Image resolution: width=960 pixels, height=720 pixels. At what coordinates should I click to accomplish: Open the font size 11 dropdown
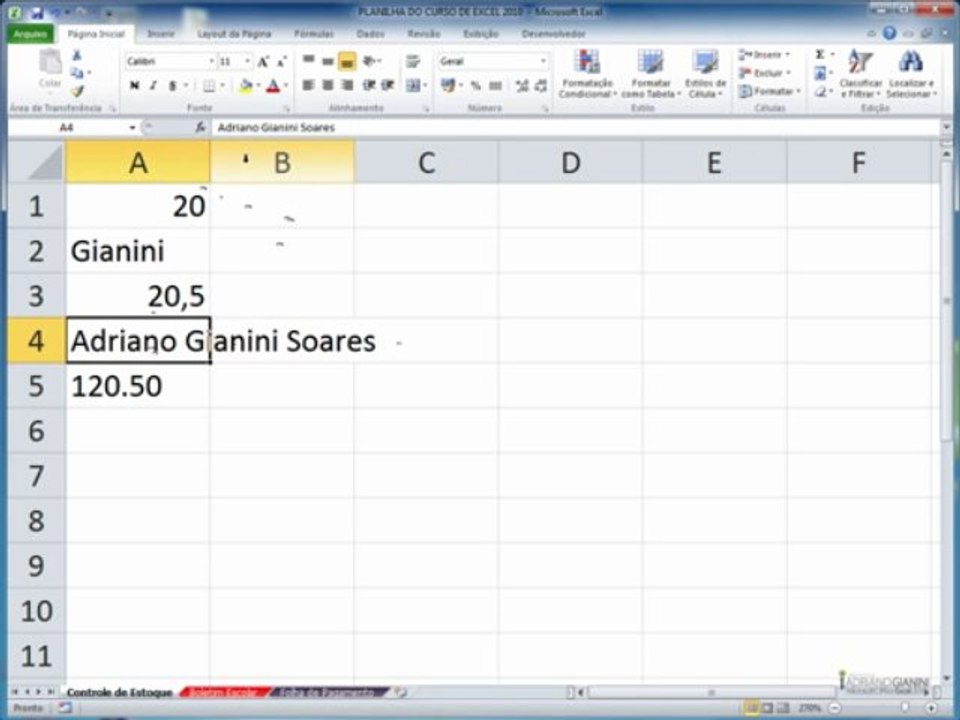click(247, 62)
